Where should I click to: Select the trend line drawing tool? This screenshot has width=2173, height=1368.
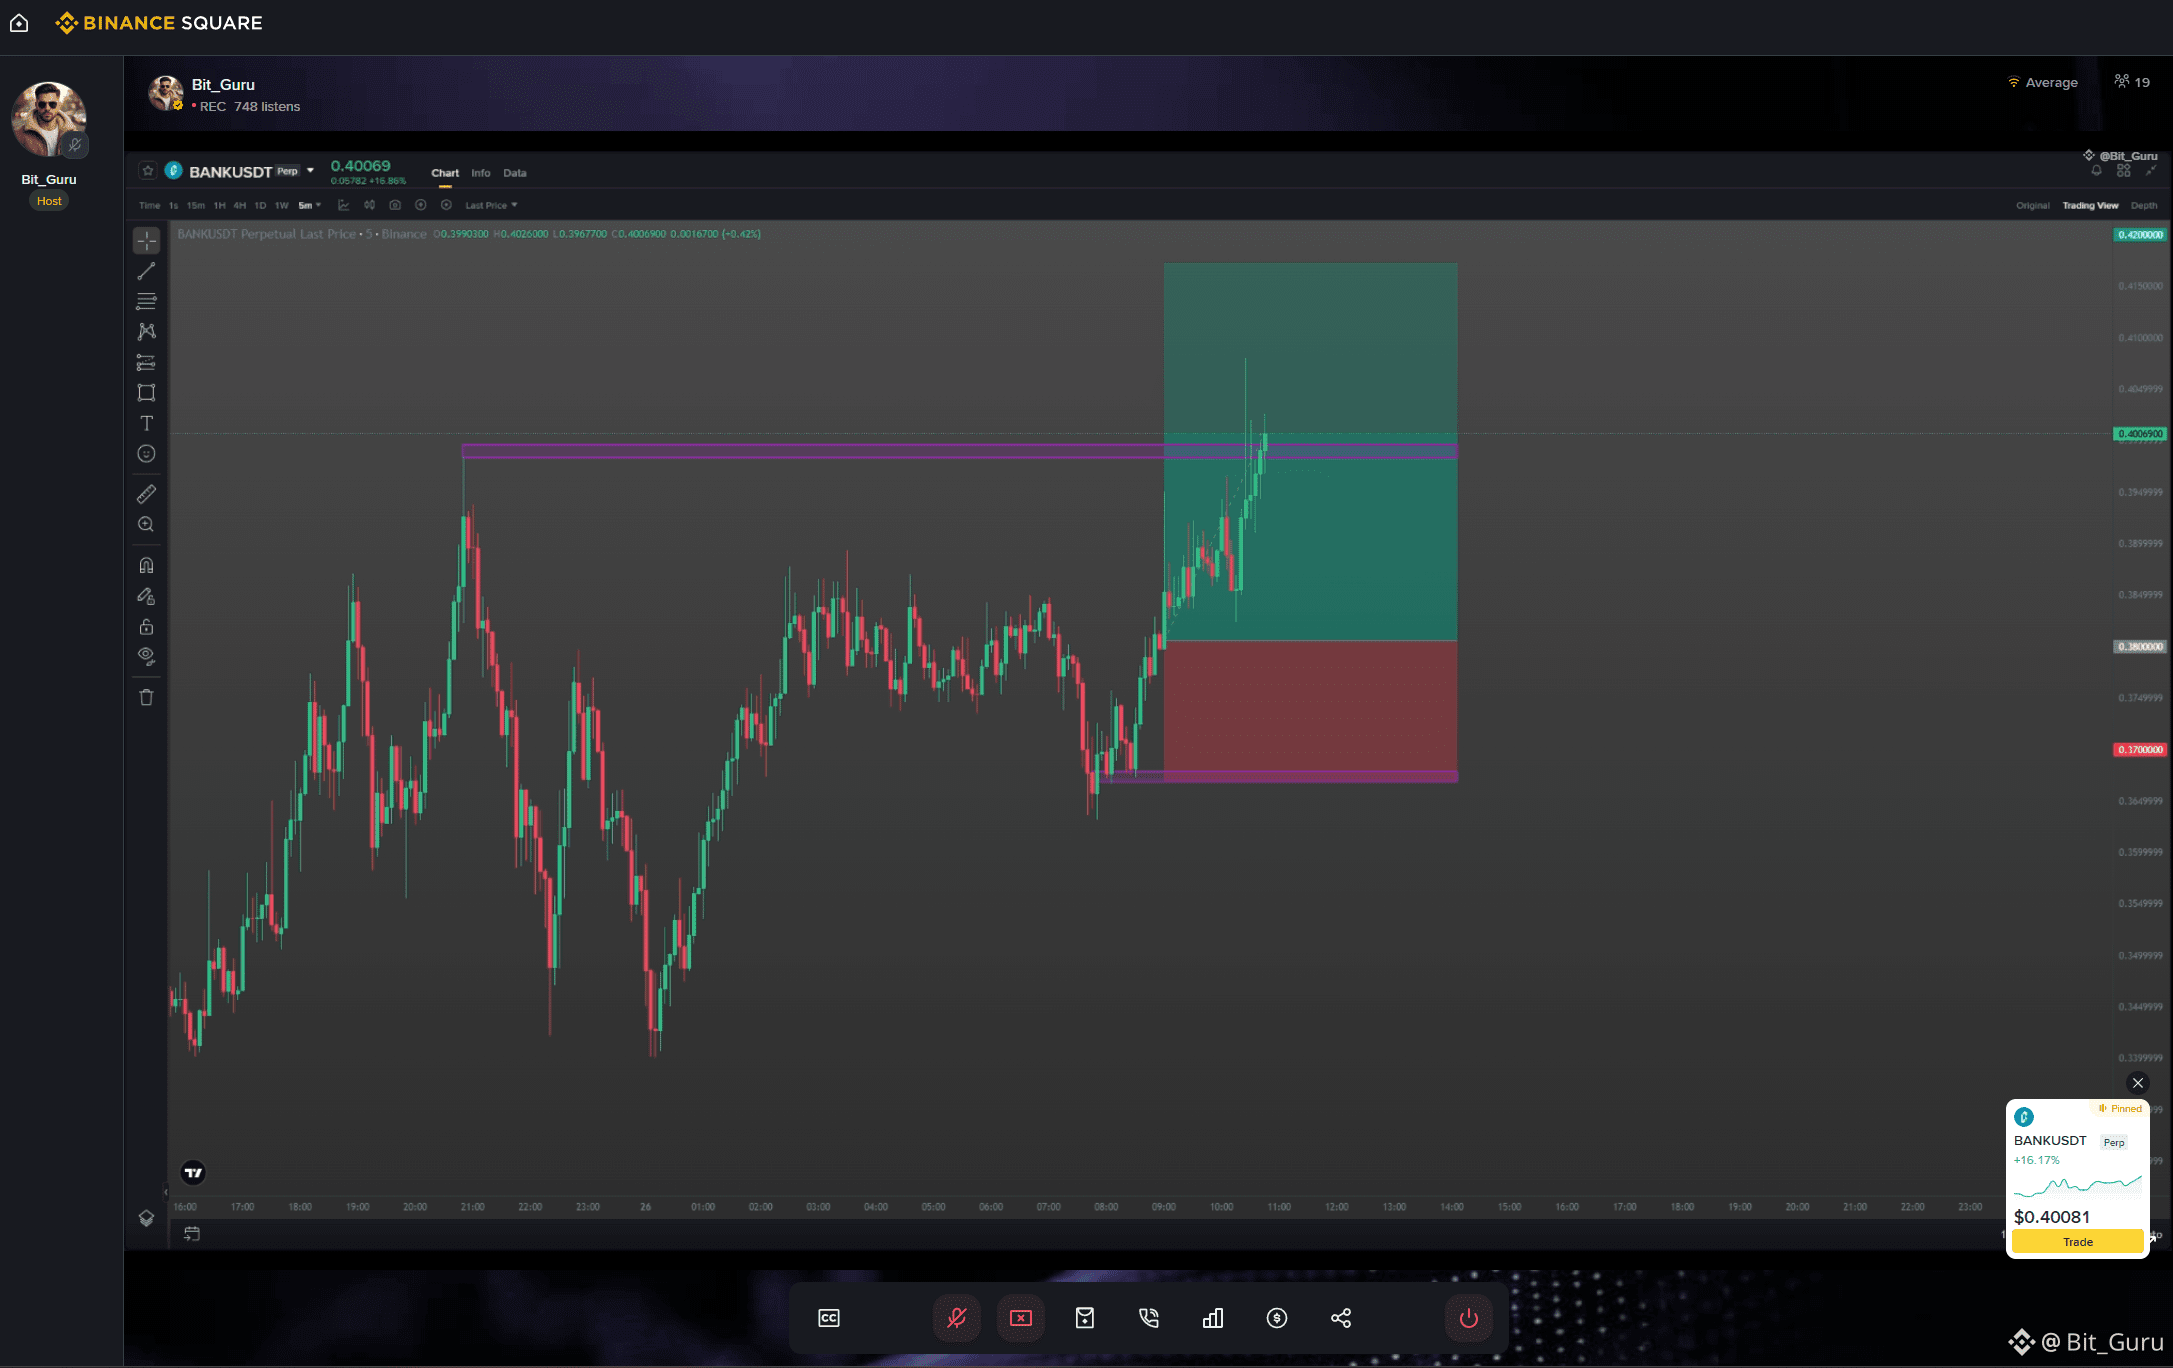tap(146, 271)
